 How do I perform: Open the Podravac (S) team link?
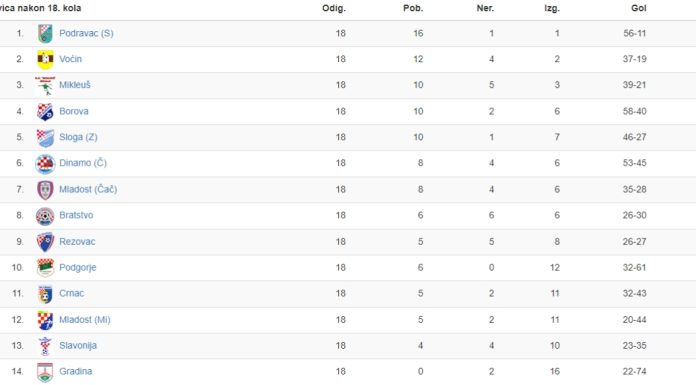86,33
